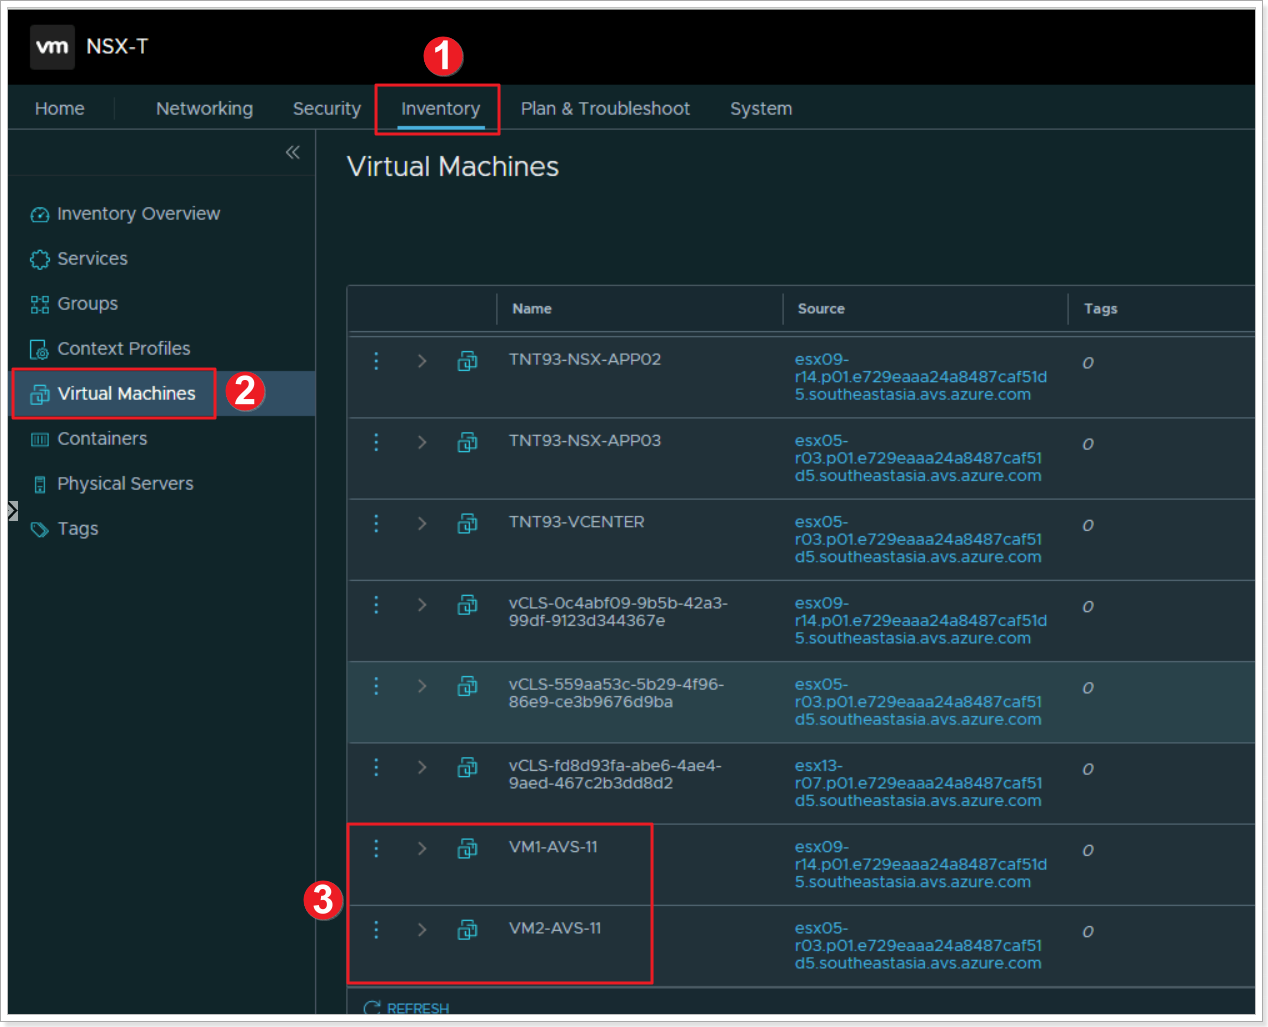The height and width of the screenshot is (1027, 1268).
Task: Refresh the virtual machines list
Action: [x=406, y=1008]
